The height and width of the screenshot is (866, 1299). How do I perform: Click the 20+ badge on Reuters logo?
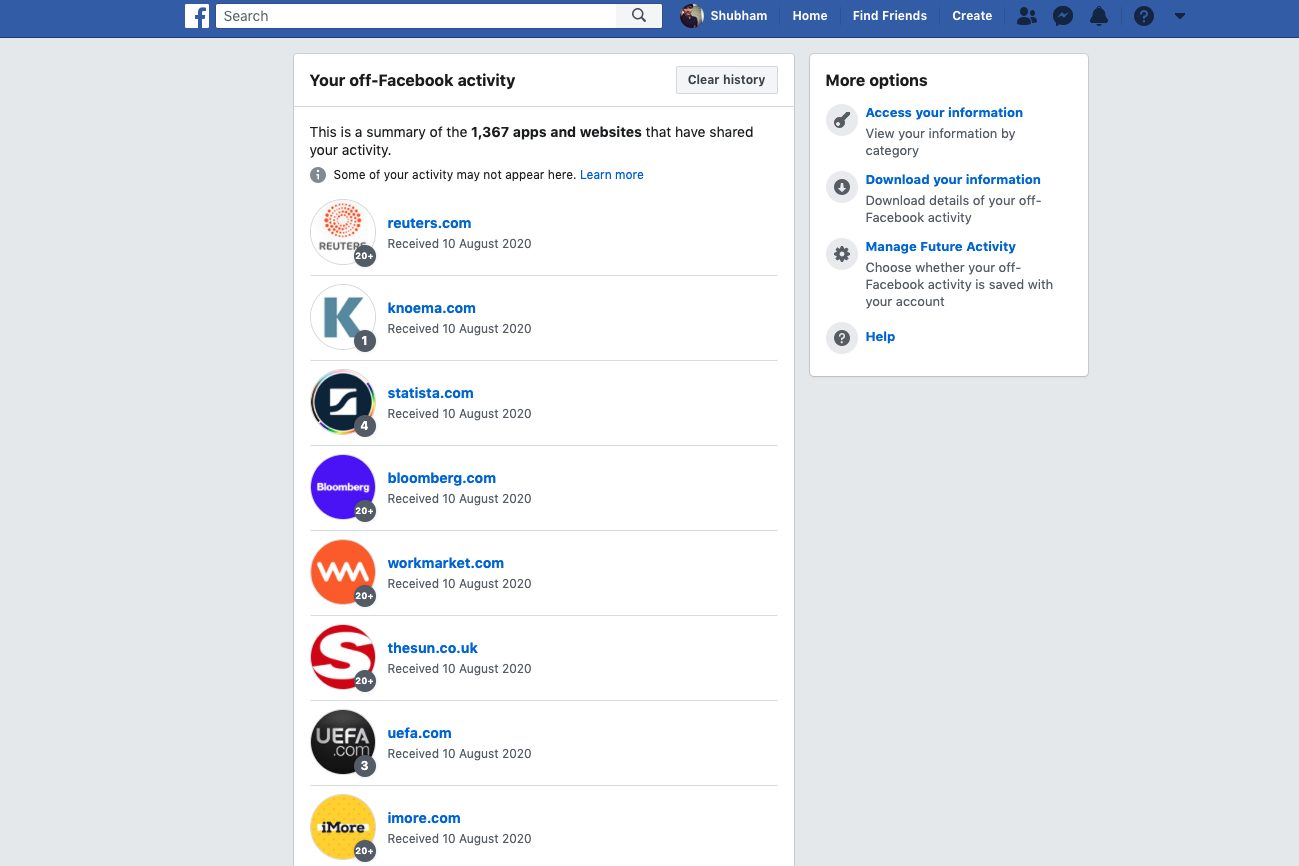click(x=365, y=256)
